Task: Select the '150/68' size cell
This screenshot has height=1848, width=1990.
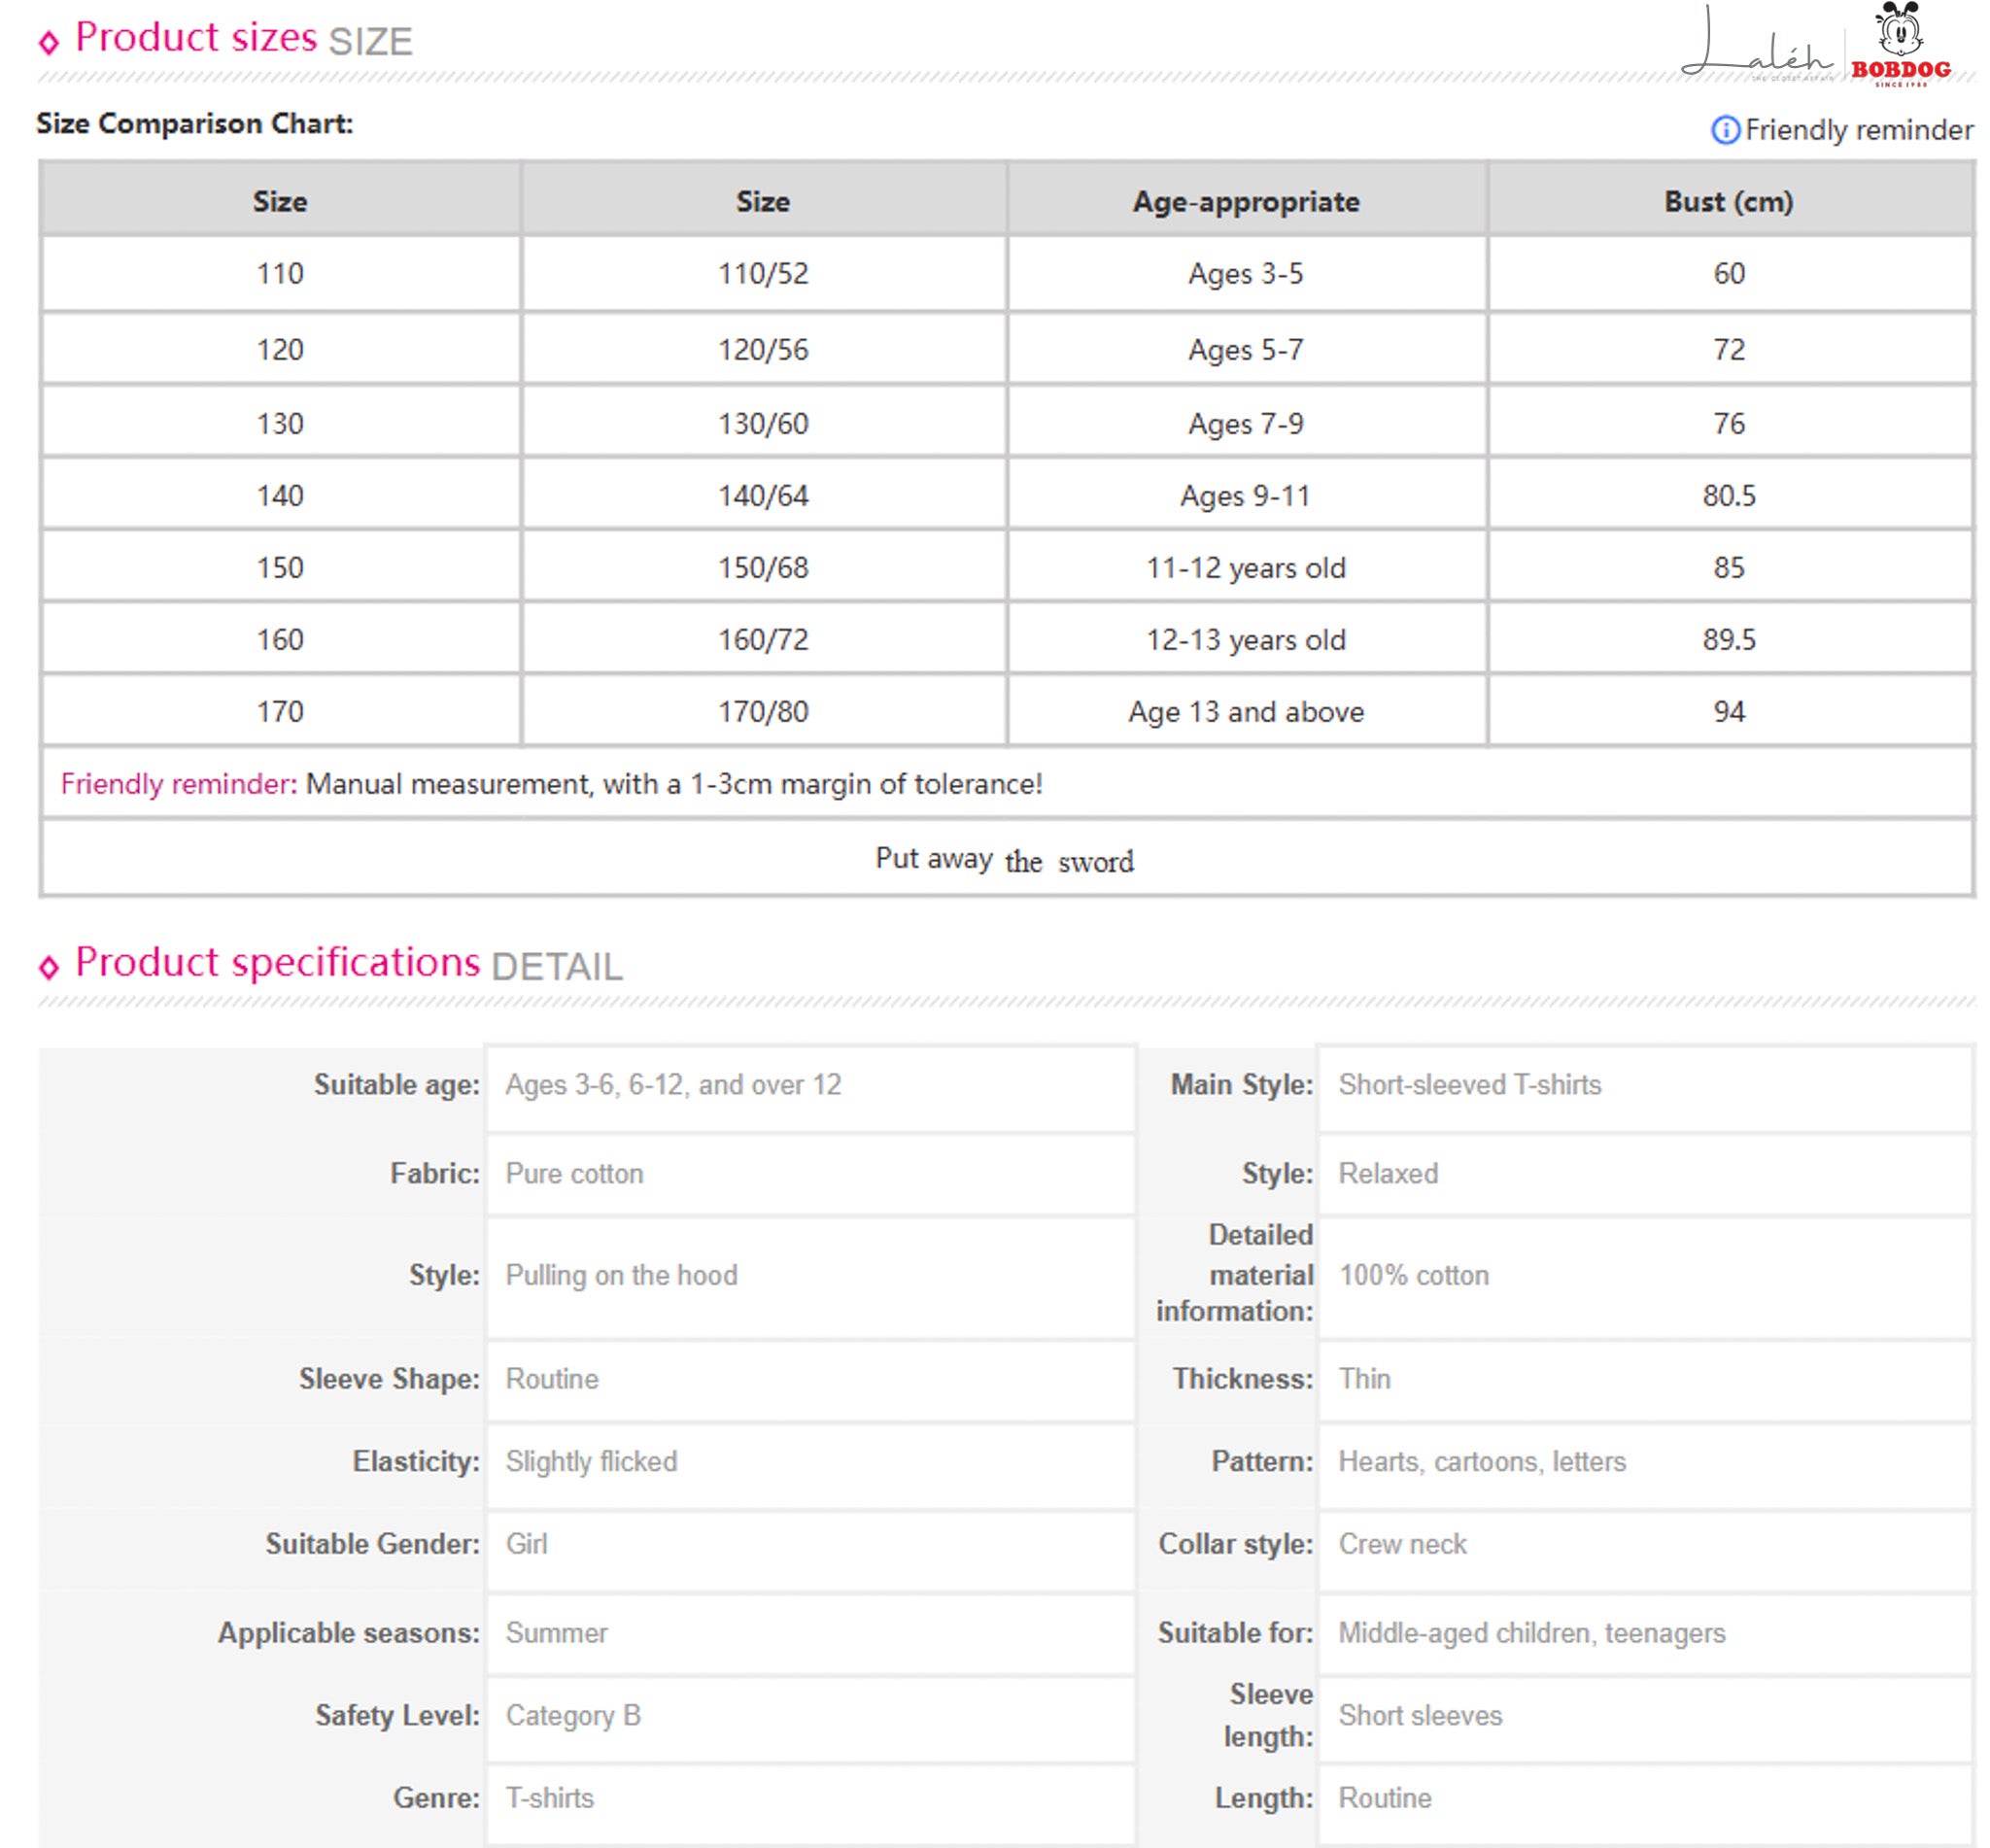Action: 763,567
